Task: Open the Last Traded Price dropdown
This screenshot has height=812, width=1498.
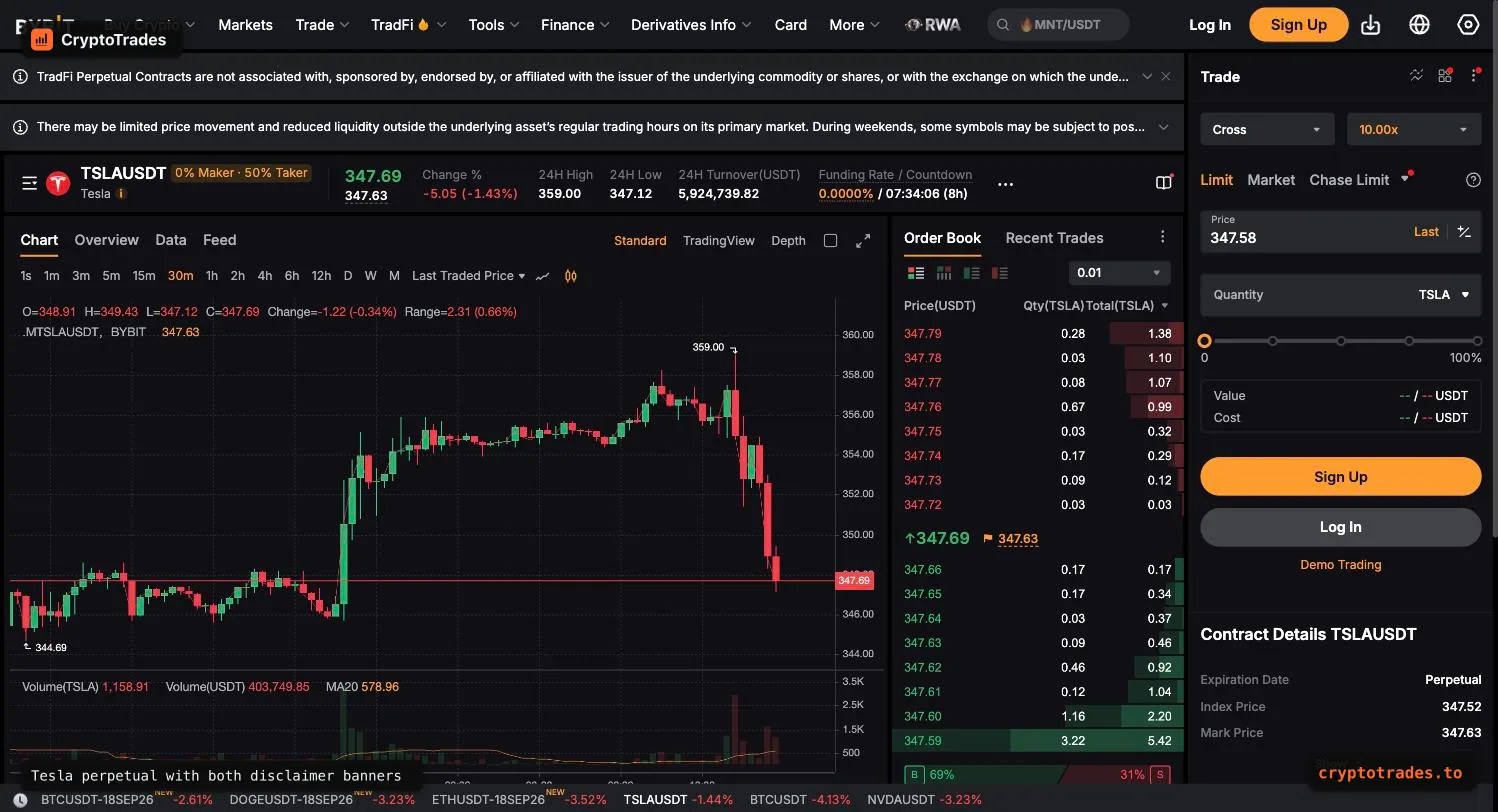Action: (x=468, y=276)
